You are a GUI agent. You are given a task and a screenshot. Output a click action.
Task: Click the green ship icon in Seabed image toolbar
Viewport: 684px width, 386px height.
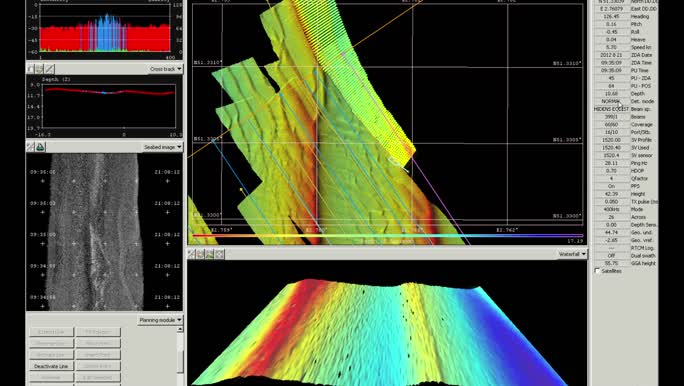coord(40,147)
